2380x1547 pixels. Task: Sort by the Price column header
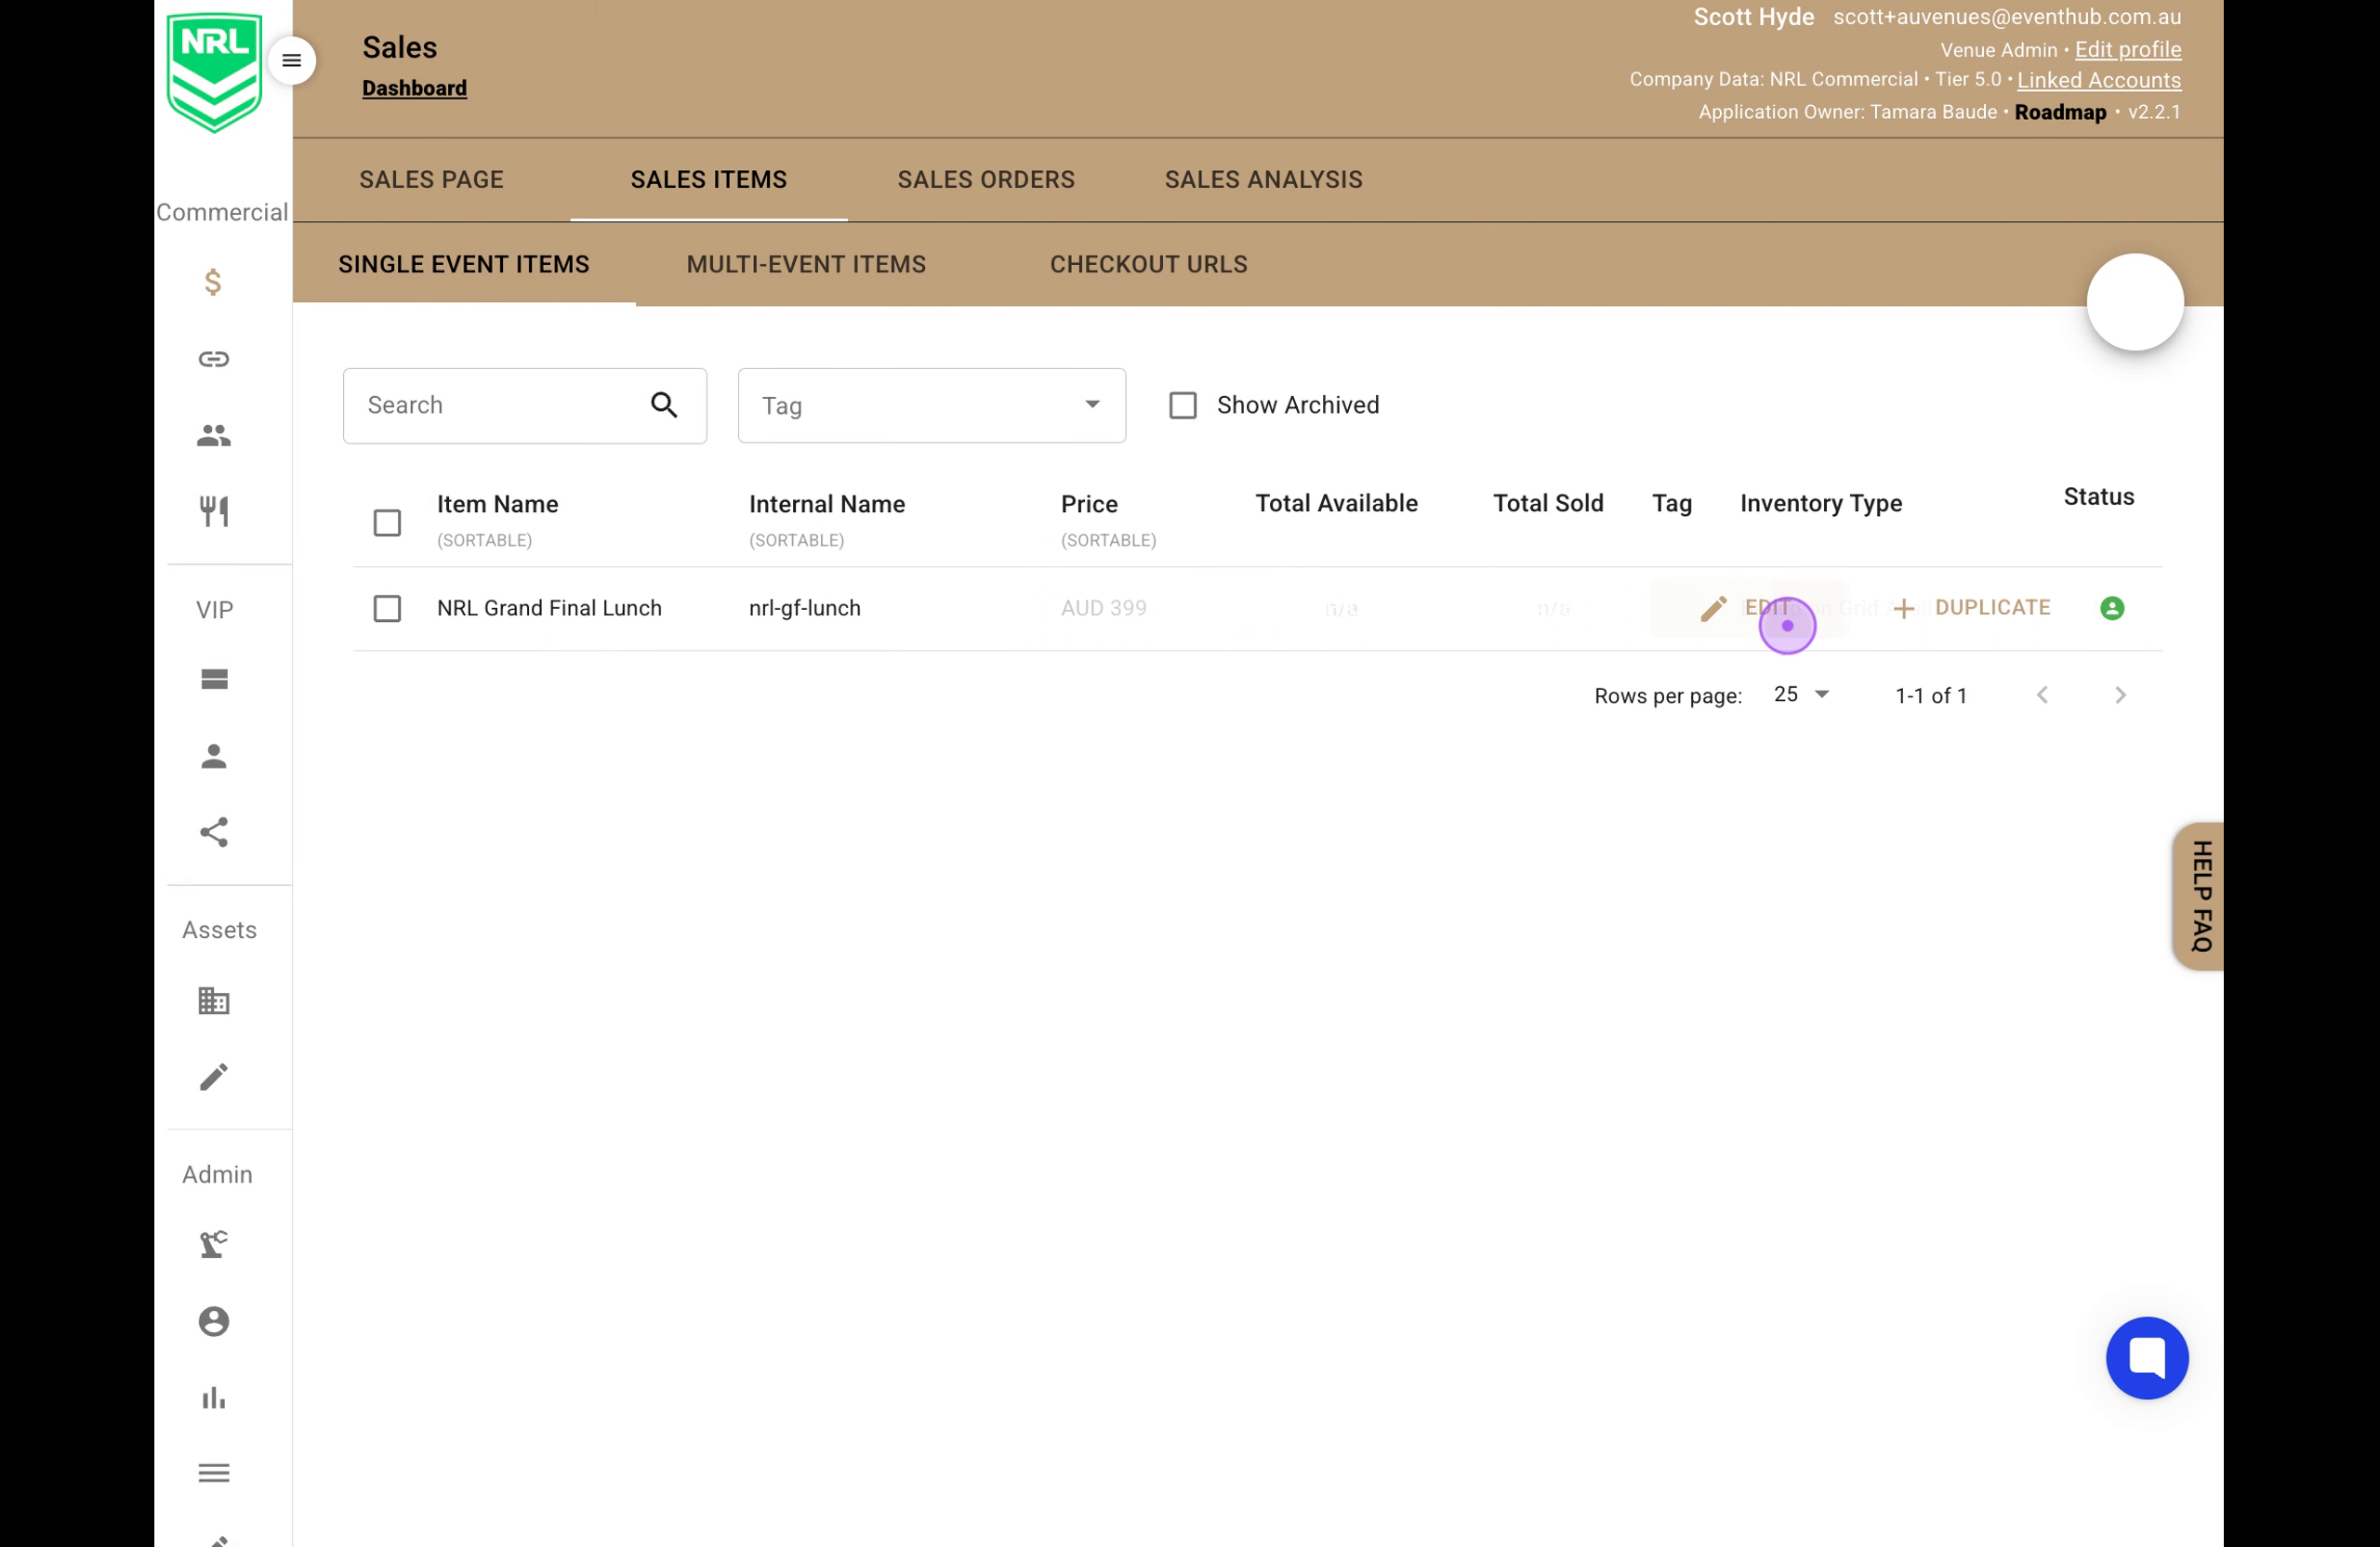pos(1089,504)
